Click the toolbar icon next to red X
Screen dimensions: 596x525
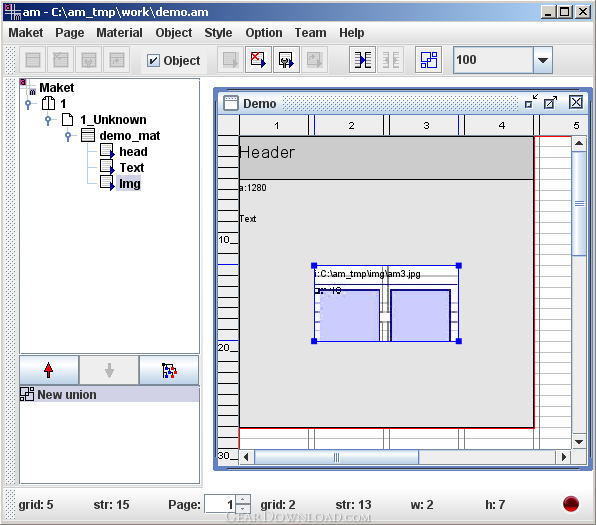287,60
